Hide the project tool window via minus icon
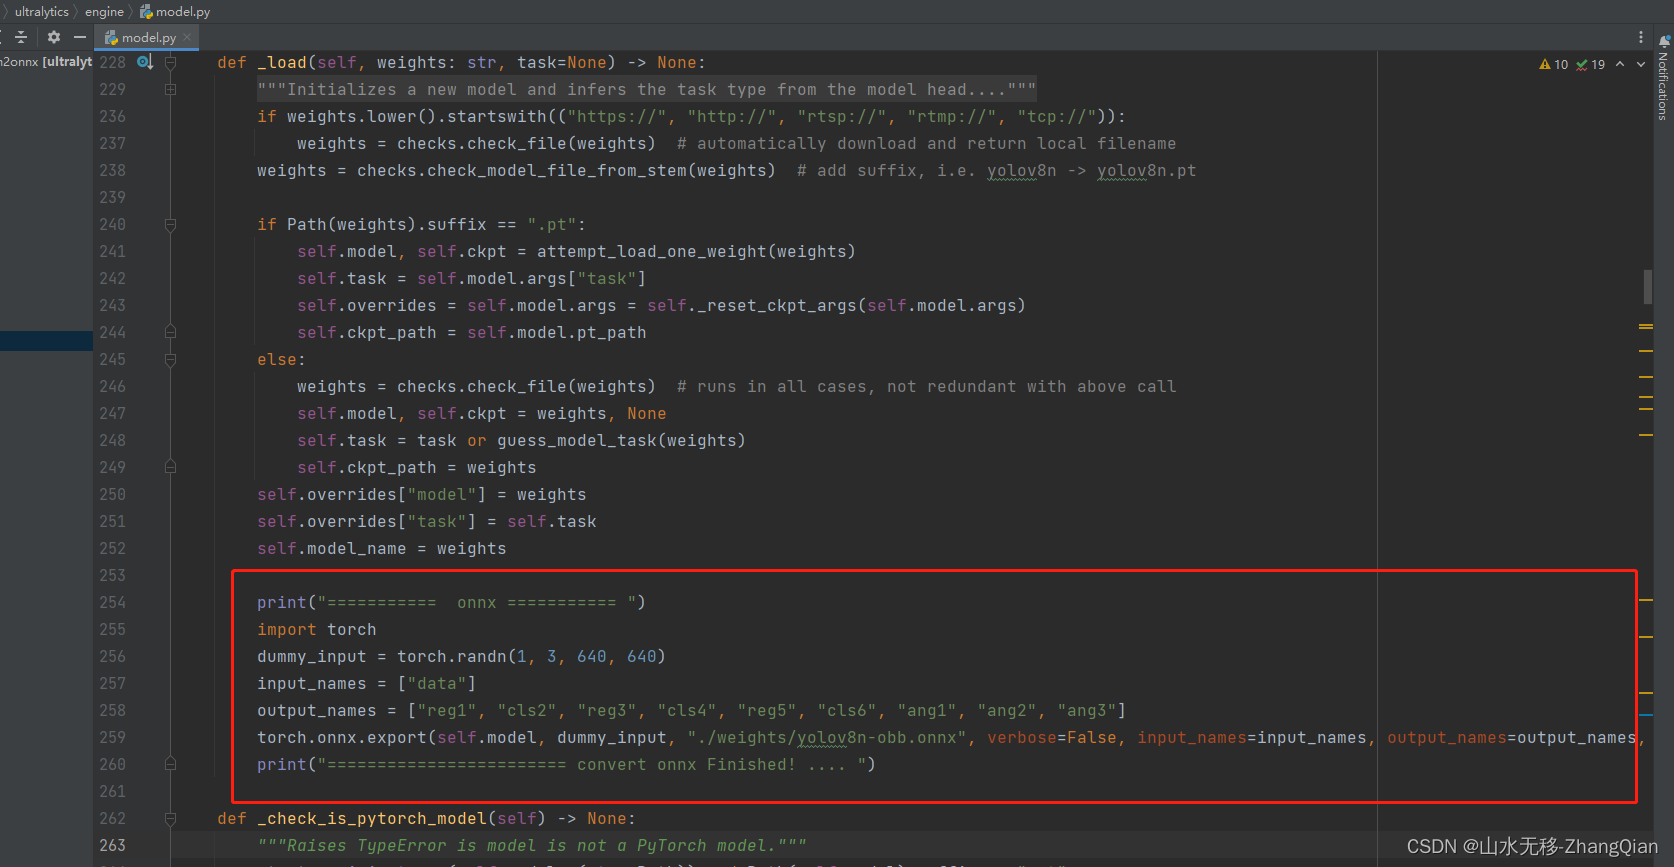The height and width of the screenshot is (867, 1674). [80, 37]
